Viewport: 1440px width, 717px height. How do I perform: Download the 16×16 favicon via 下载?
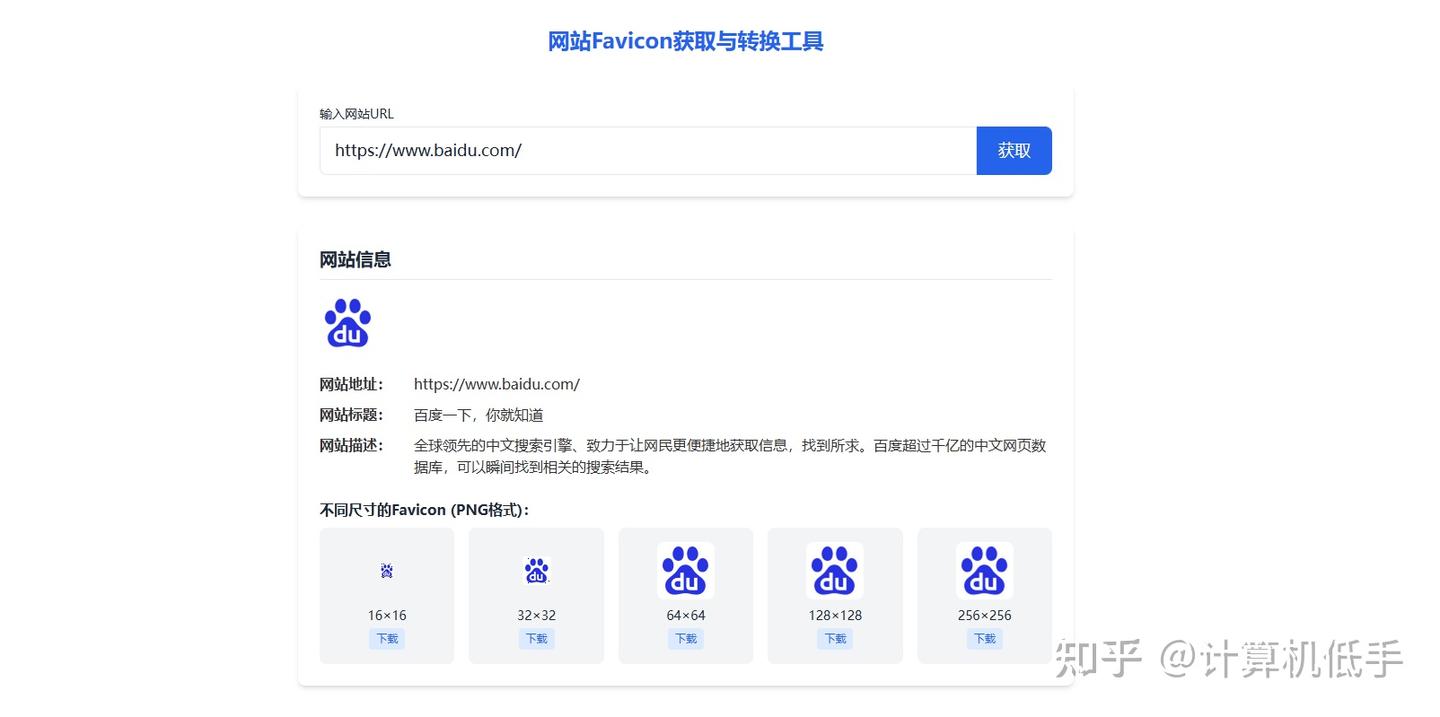tap(386, 638)
